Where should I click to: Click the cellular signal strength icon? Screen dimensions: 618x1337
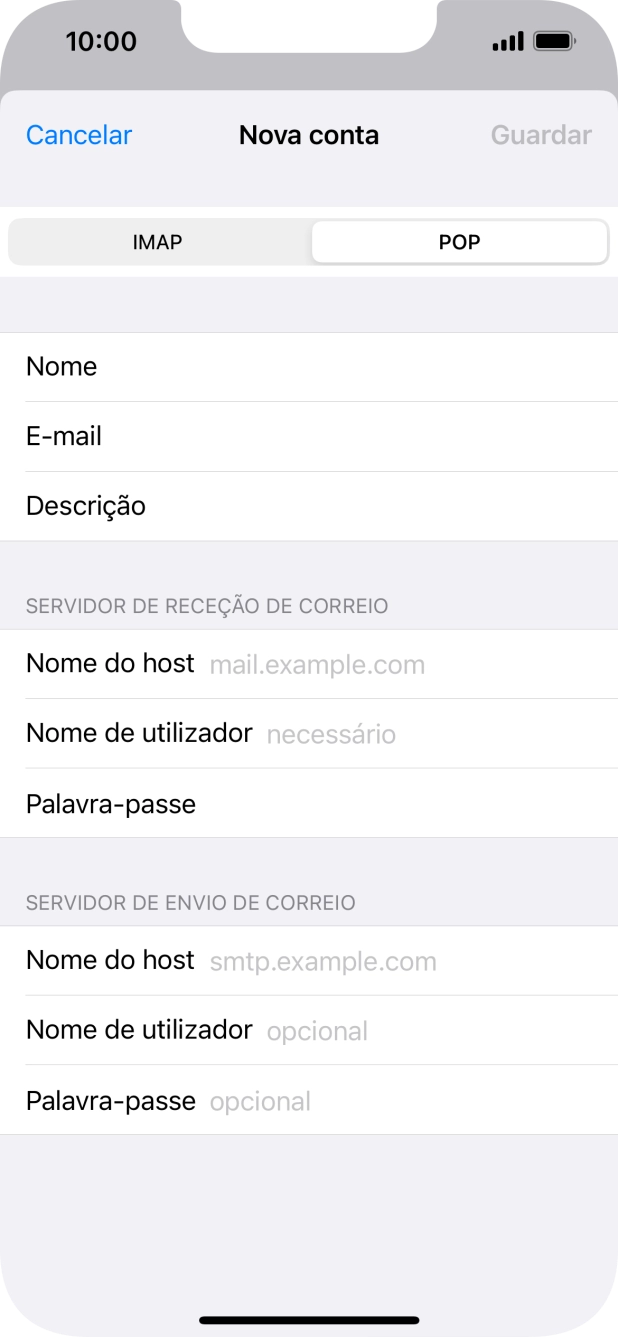pos(508,41)
